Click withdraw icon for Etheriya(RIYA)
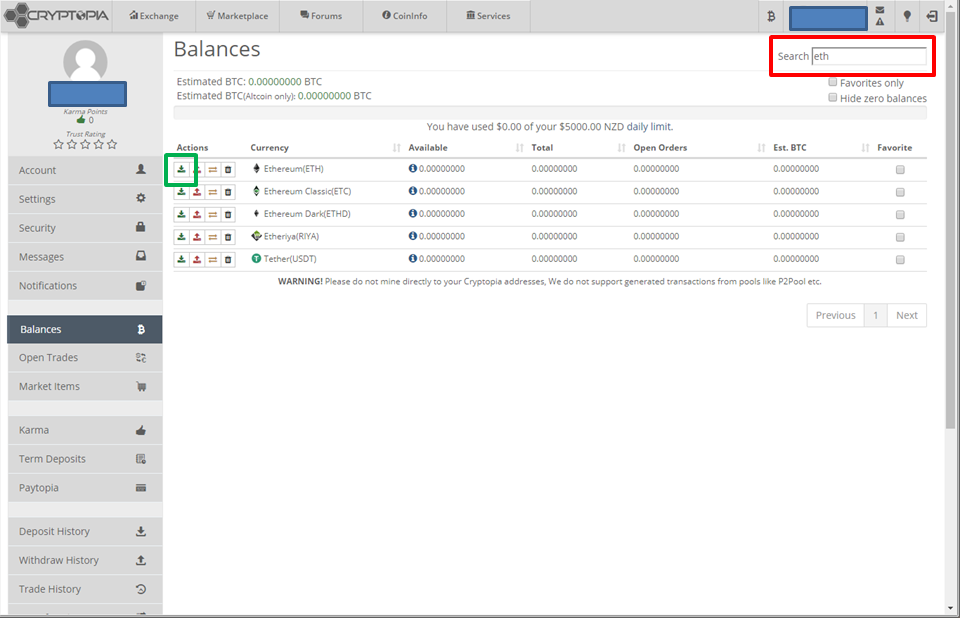Image resolution: width=960 pixels, height=618 pixels. click(197, 237)
